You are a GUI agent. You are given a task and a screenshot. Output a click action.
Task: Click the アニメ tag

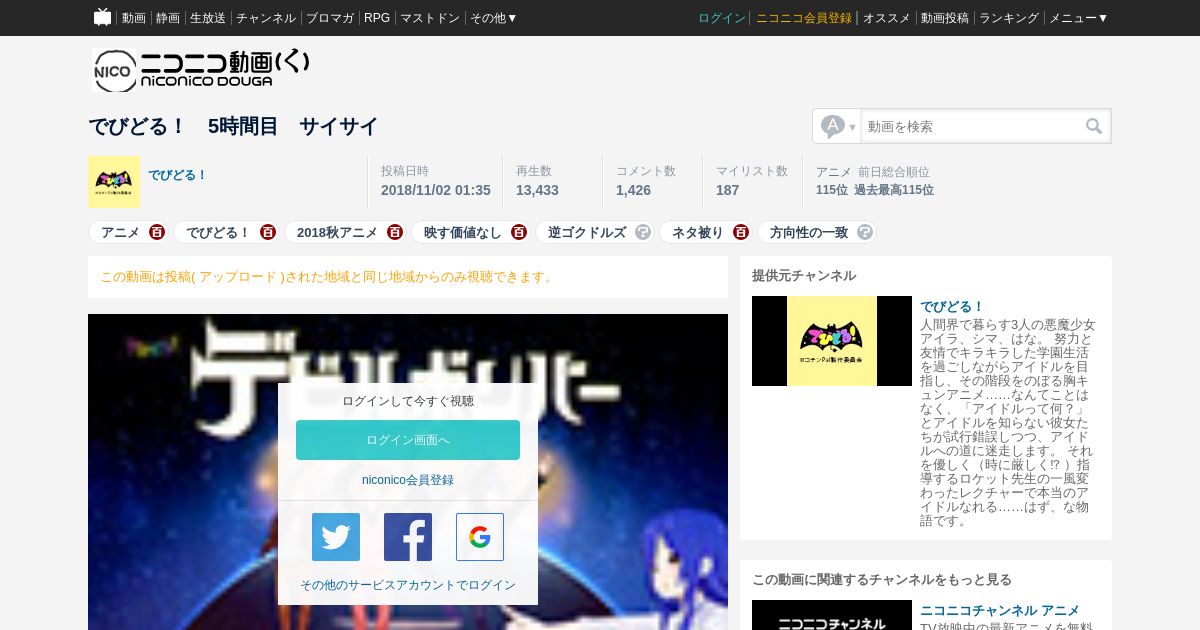tap(120, 232)
